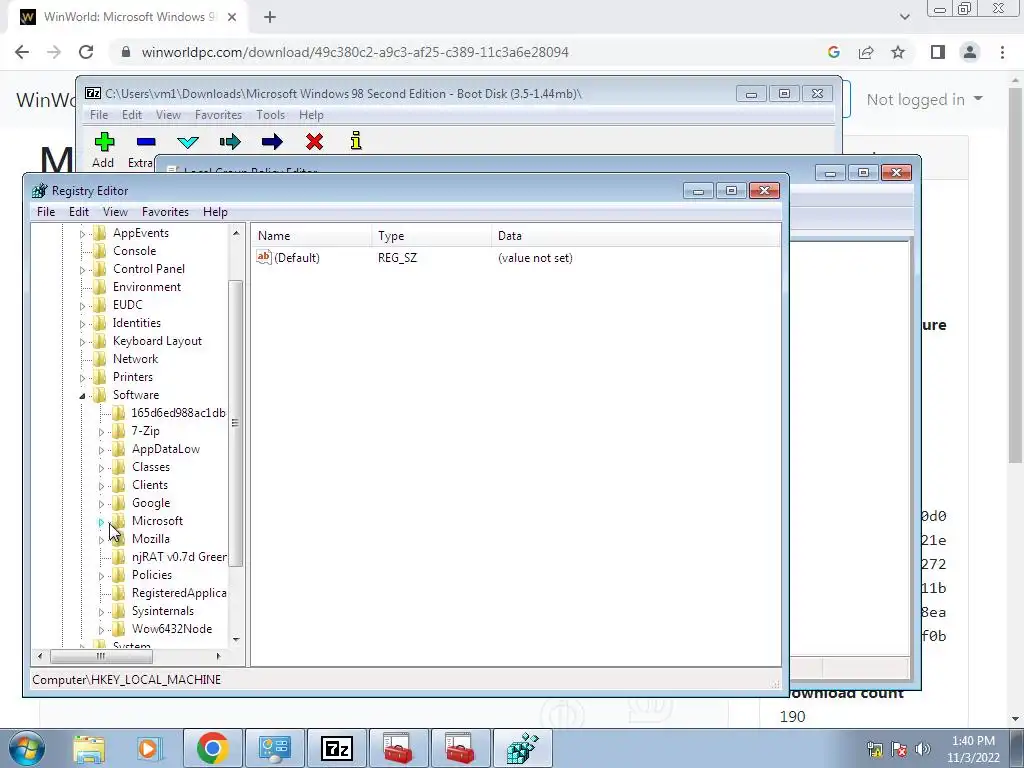
Task: Open Registry Editor Favorites menu
Action: click(165, 212)
